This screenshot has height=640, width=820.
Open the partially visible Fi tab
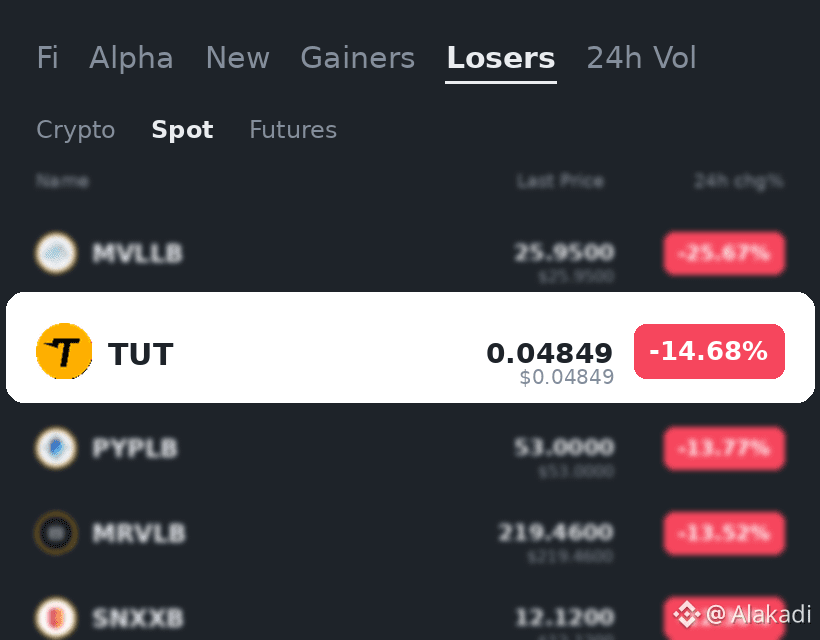point(47,58)
